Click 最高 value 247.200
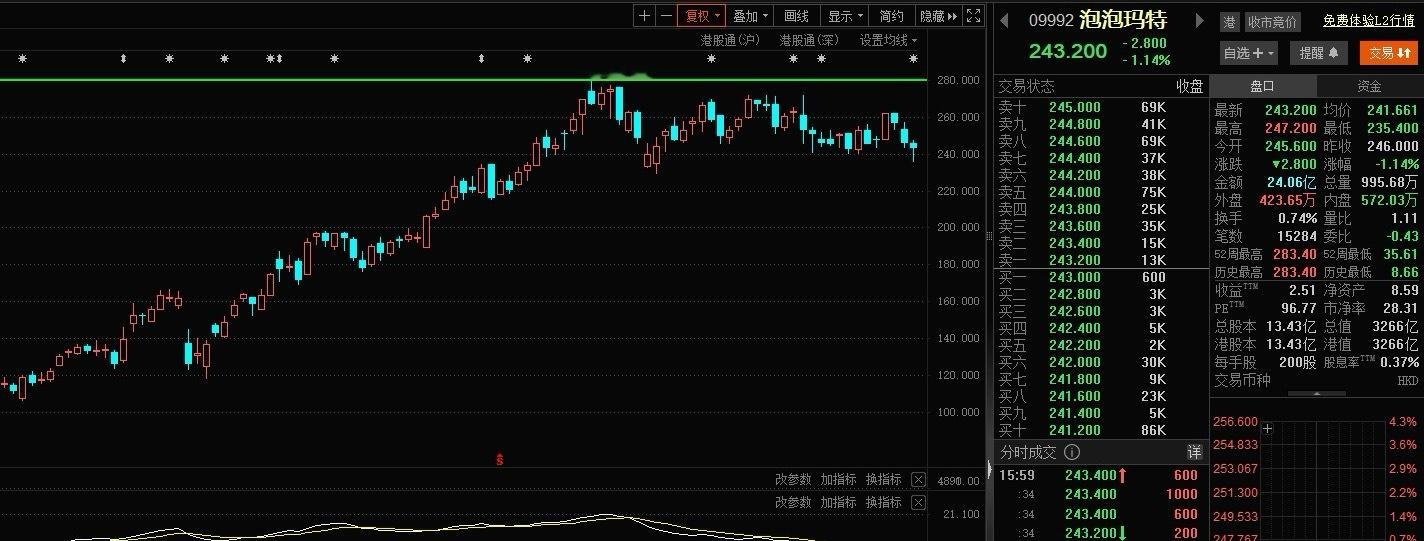 pyautogui.click(x=1290, y=128)
